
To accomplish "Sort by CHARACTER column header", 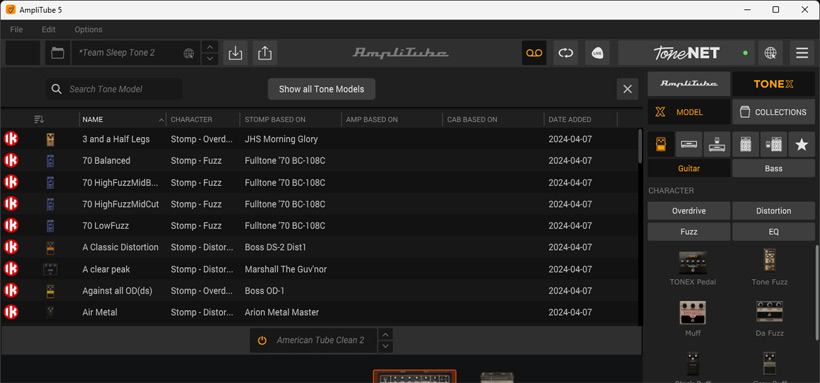I will (203, 119).
